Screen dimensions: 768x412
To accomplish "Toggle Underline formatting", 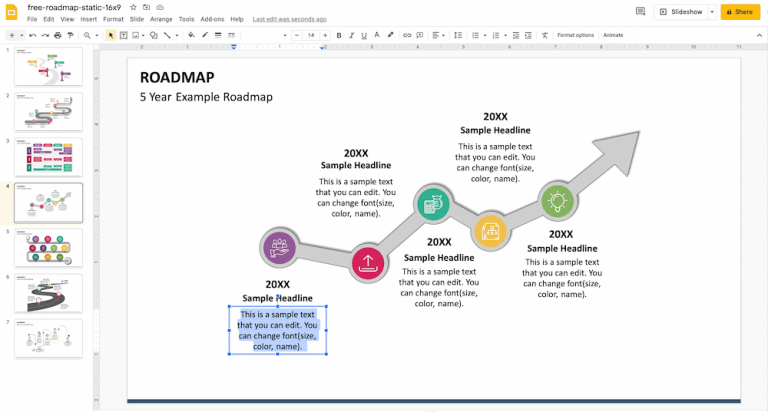I will [365, 35].
